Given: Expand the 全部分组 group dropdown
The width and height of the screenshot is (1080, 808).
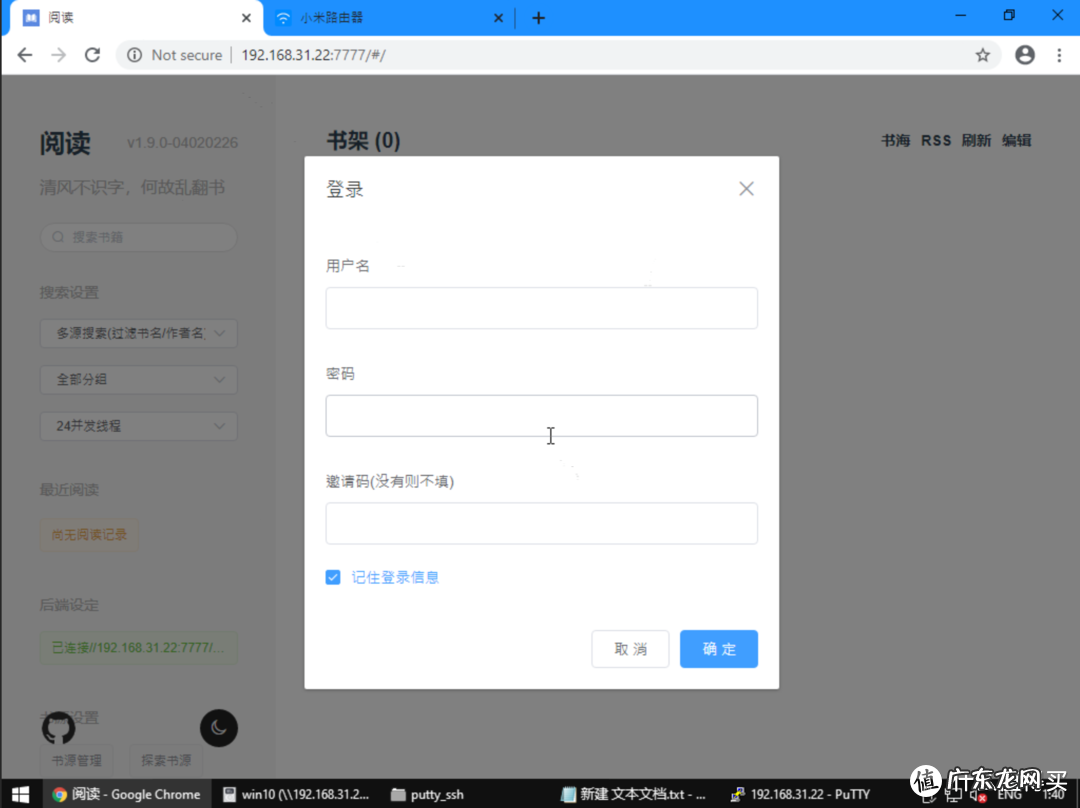Looking at the screenshot, I should 138,380.
